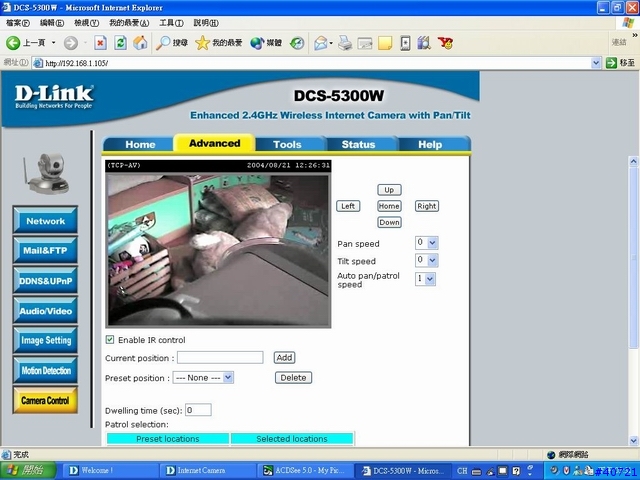Open the 我的最愛(A) Favorites menu
Screen dimensions: 640x480
(129, 23)
